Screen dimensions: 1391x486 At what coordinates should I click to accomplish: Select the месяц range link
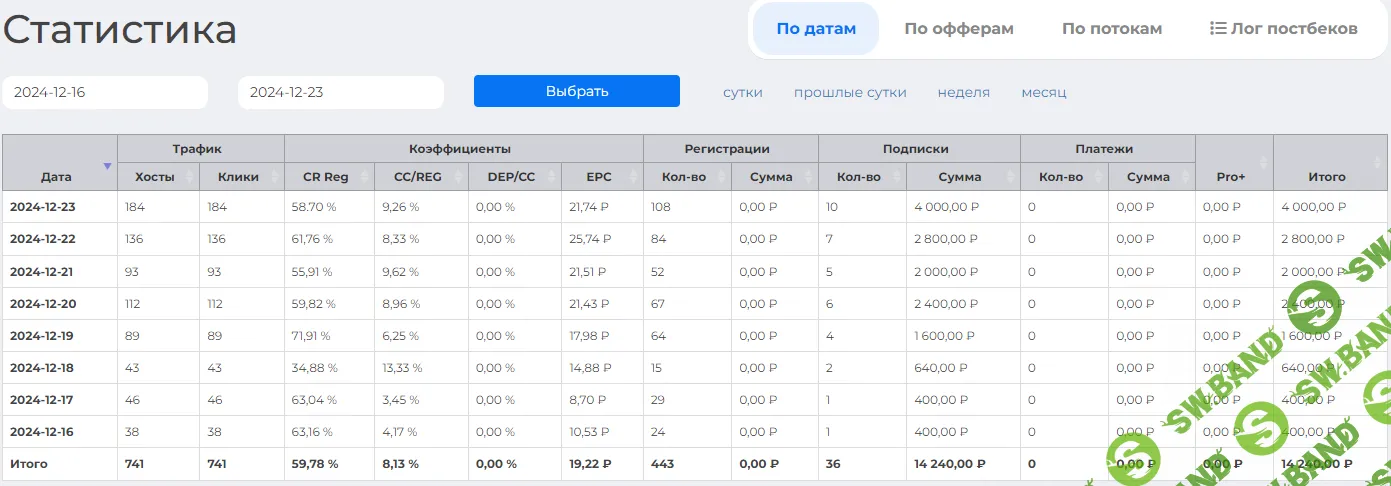(1043, 92)
